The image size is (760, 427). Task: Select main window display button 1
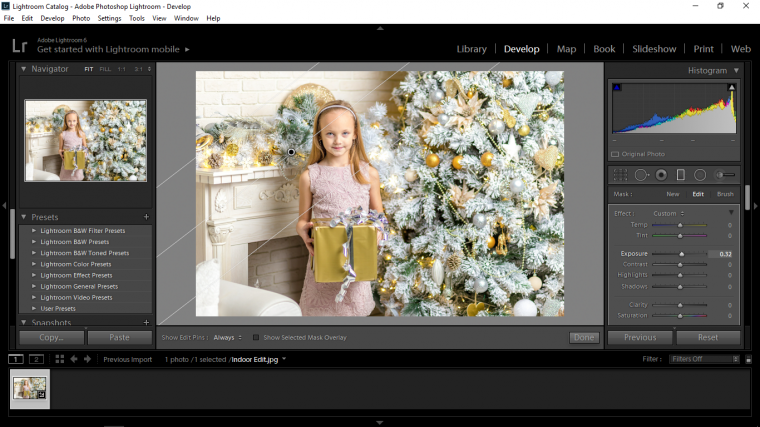(x=16, y=359)
